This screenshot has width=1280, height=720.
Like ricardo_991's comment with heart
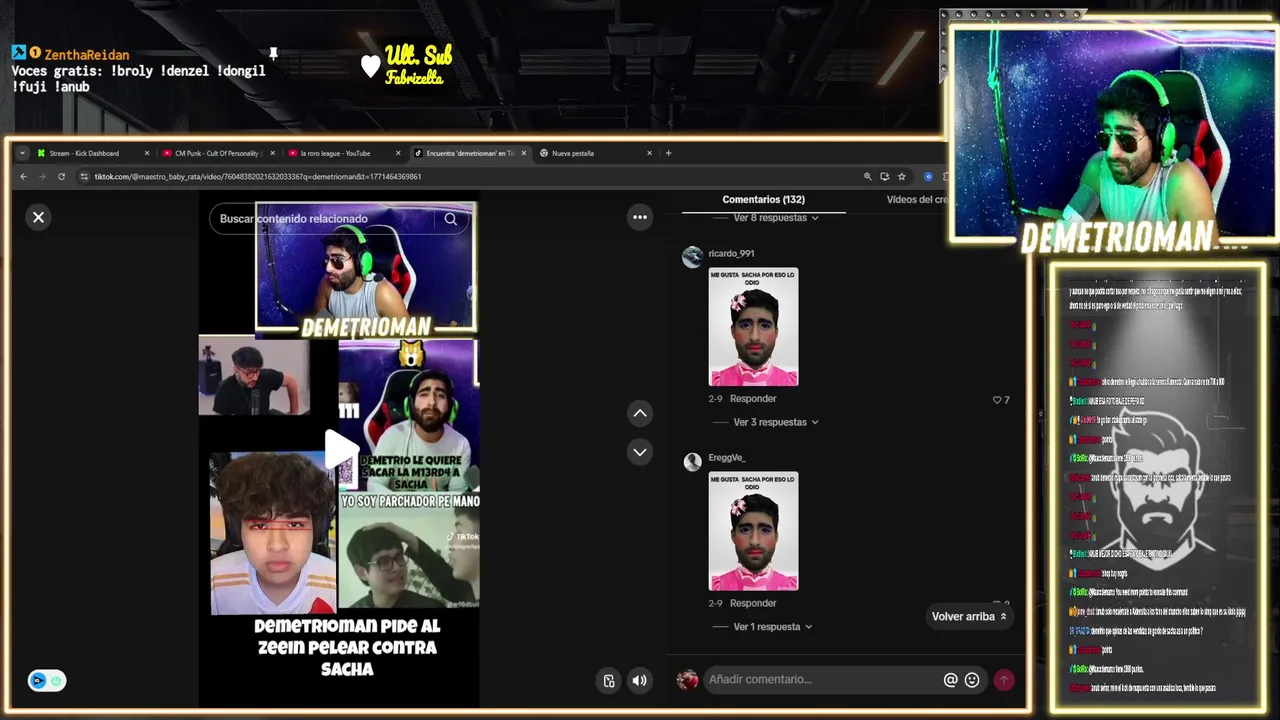997,400
